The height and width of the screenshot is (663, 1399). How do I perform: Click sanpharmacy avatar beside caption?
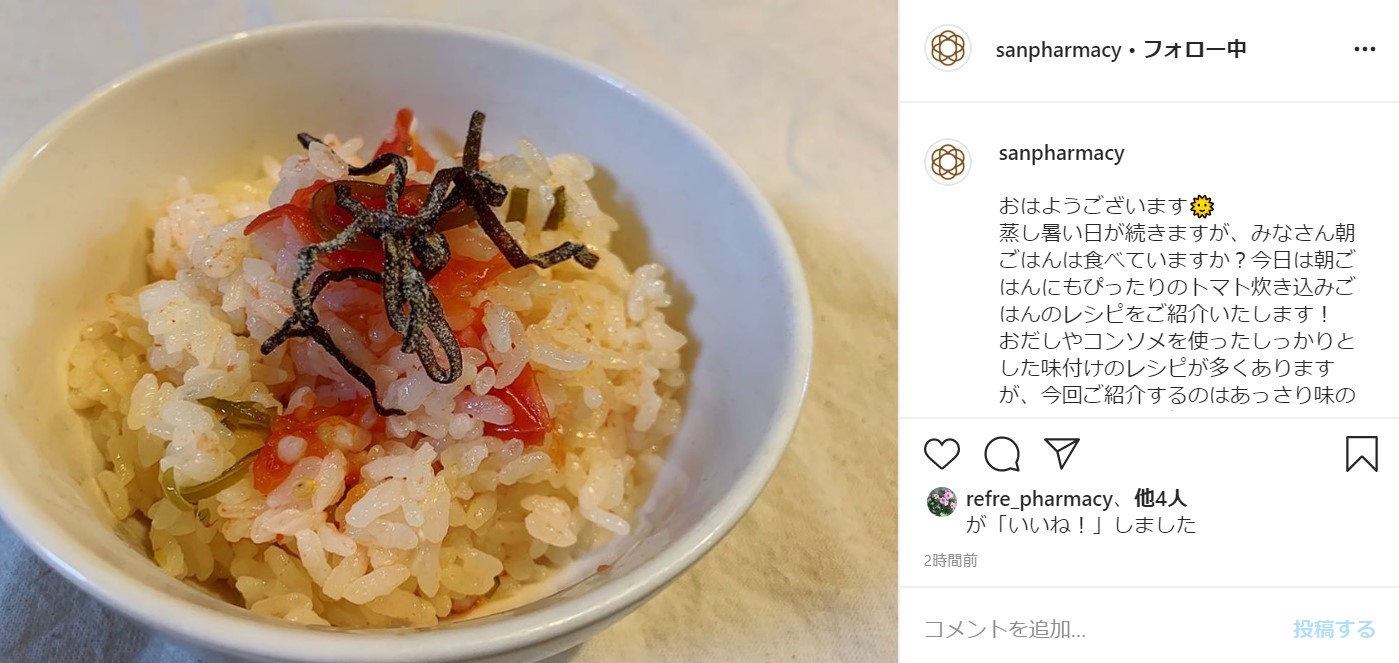[948, 162]
